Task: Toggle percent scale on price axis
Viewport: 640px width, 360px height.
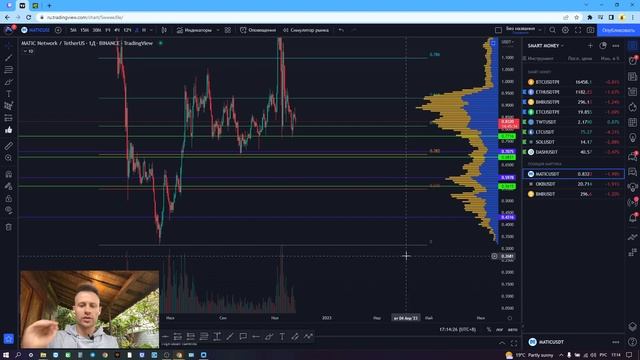Action: [x=489, y=329]
